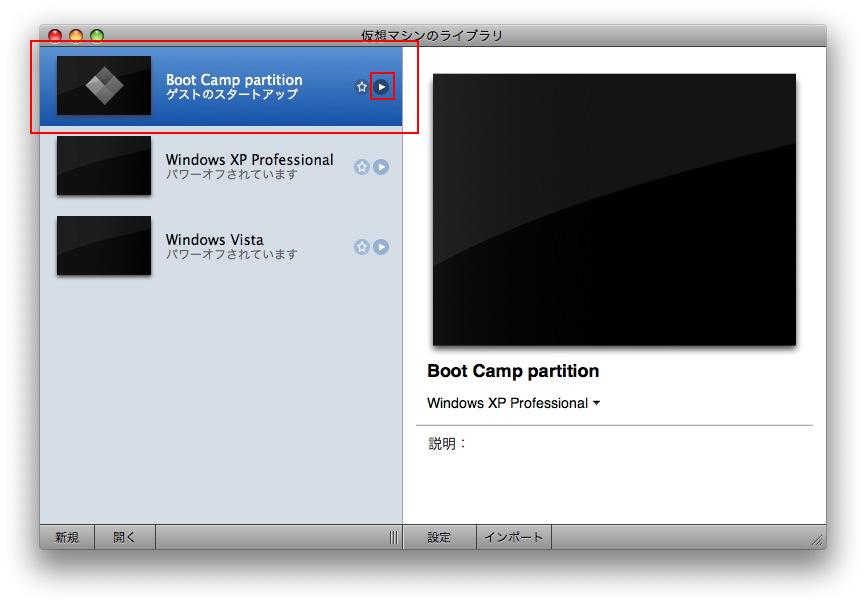
Task: Toggle favorite star for Windows XP Professional
Action: [362, 167]
